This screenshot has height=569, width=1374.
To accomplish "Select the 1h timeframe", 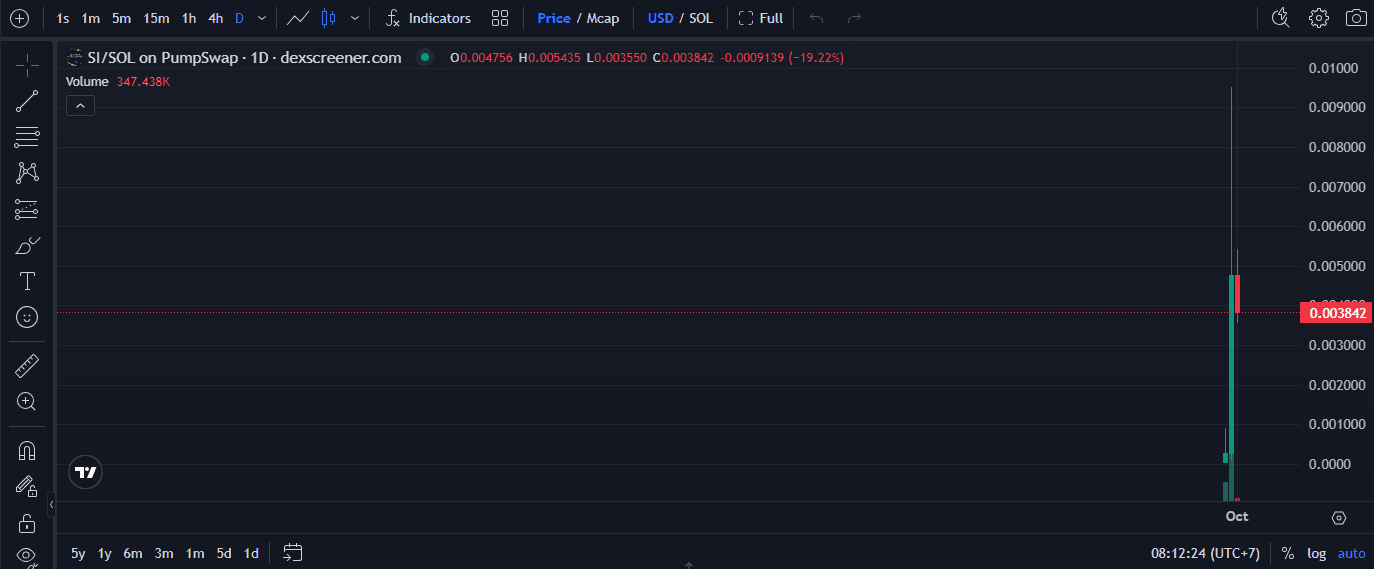I will (188, 18).
